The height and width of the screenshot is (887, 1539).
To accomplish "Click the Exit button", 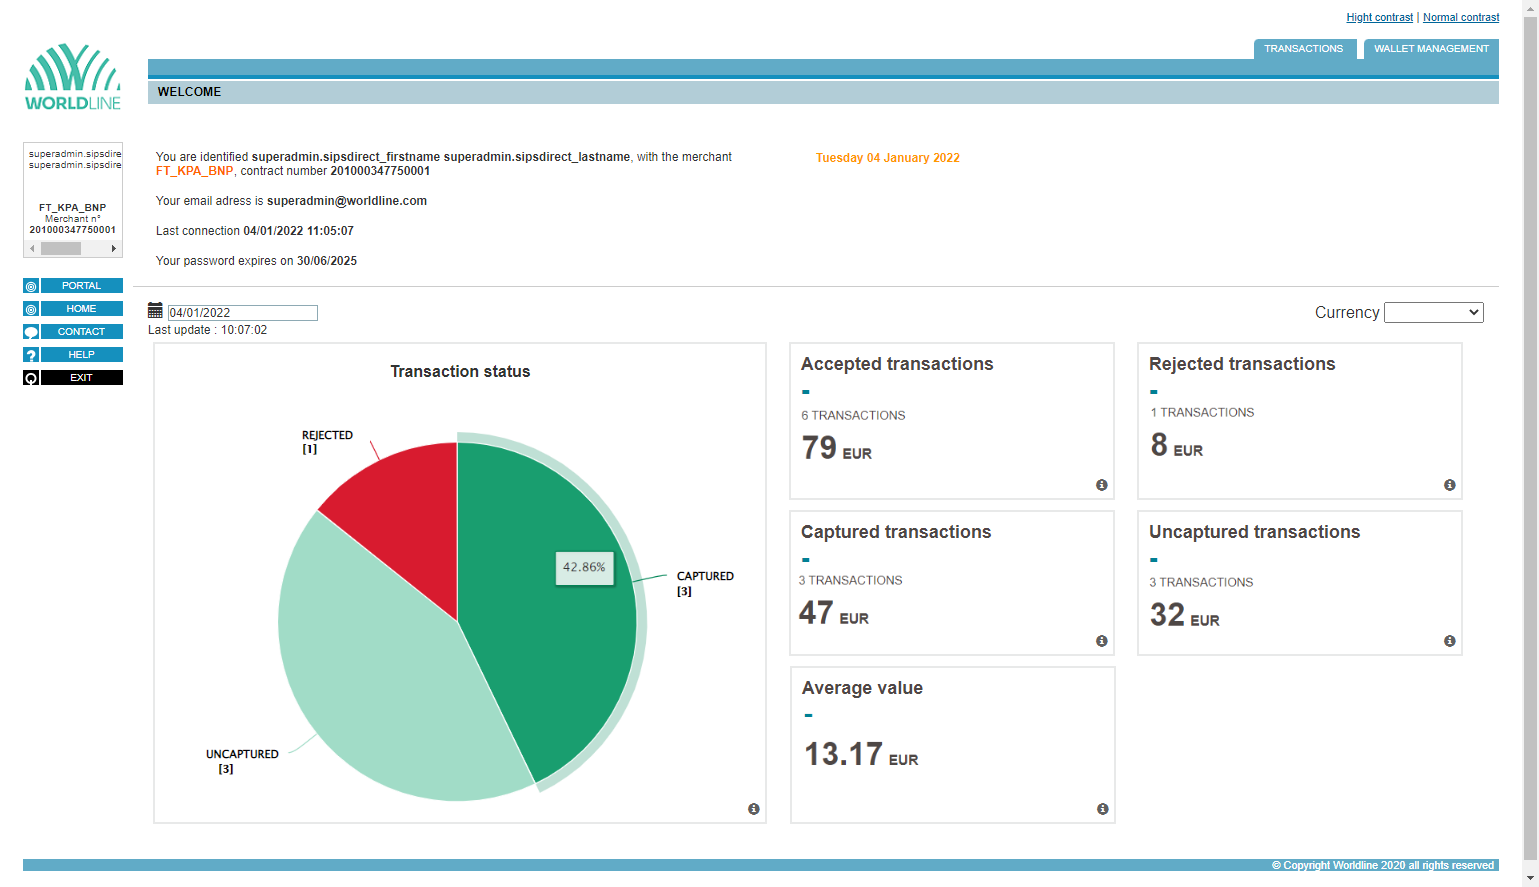I will (x=81, y=378).
